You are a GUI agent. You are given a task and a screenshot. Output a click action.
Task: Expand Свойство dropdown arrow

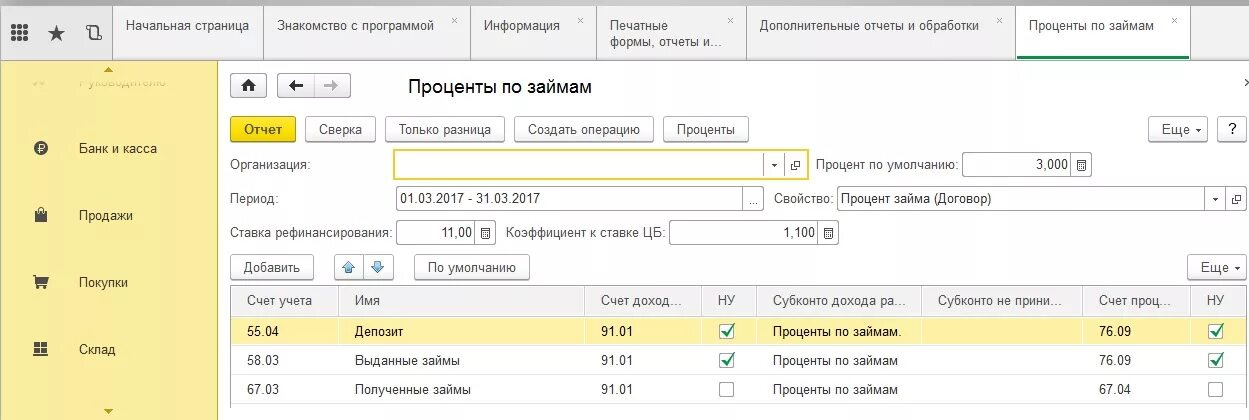coord(1215,199)
